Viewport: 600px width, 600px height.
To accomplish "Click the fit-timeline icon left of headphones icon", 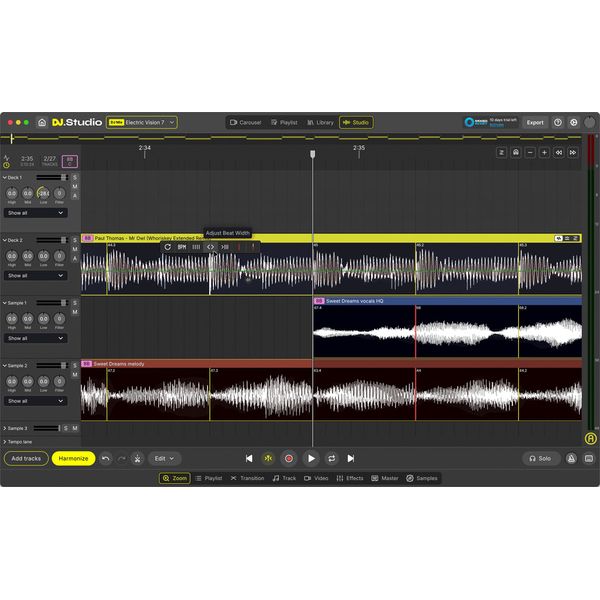I will pos(502,153).
